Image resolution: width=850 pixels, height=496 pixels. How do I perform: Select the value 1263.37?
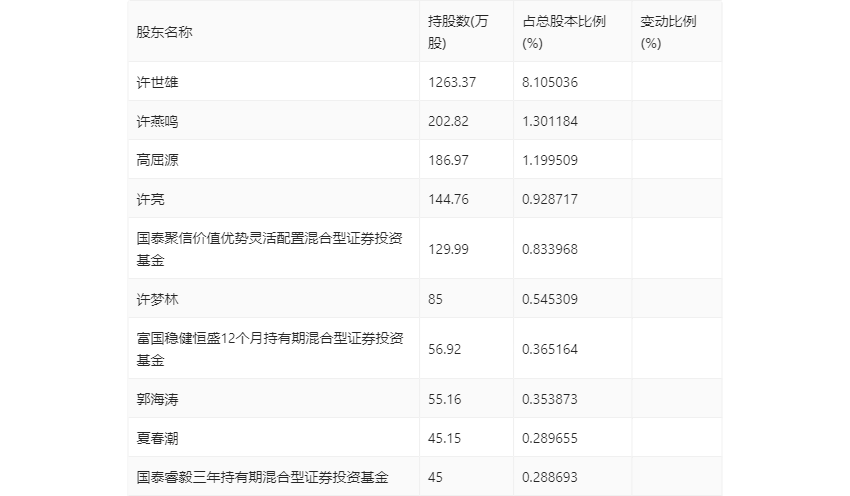(x=452, y=82)
